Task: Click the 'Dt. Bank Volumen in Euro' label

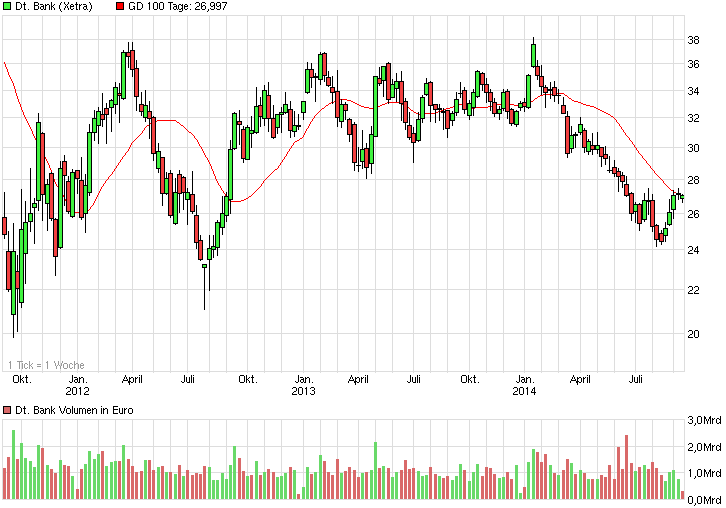Action: pyautogui.click(x=74, y=410)
